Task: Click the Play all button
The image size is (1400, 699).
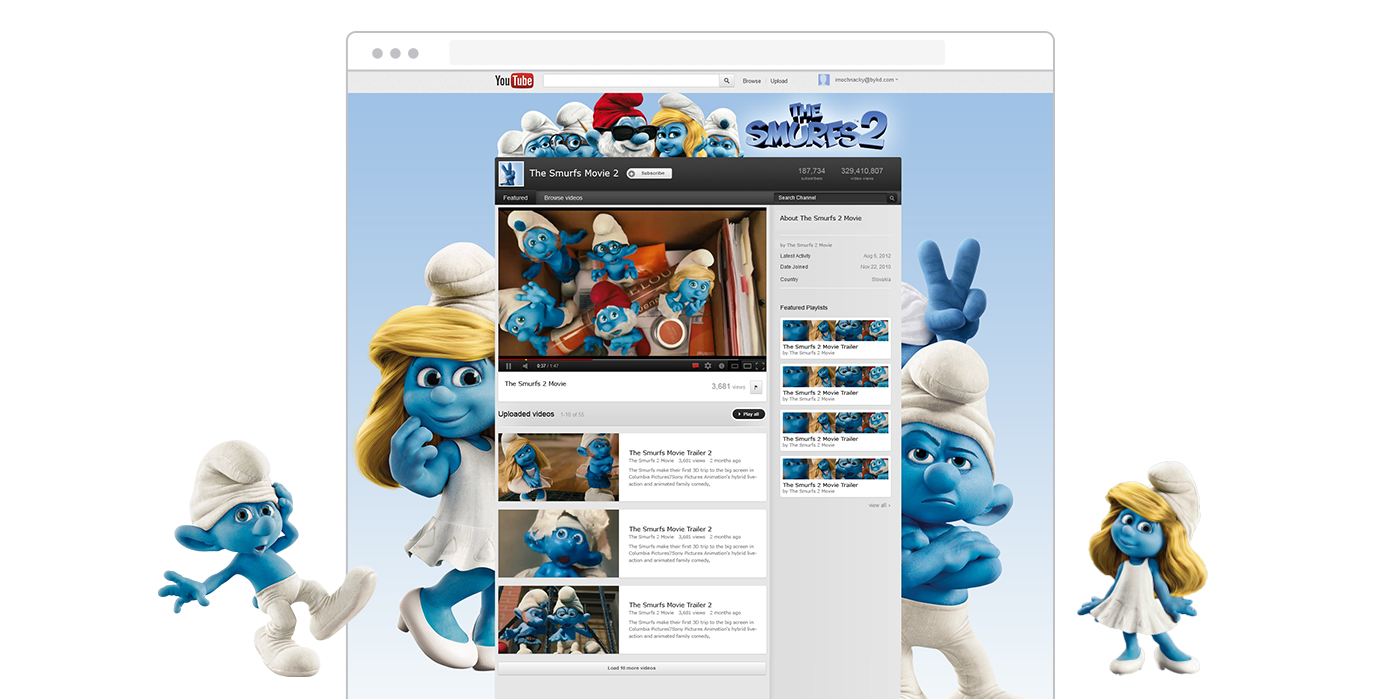Action: (x=748, y=414)
